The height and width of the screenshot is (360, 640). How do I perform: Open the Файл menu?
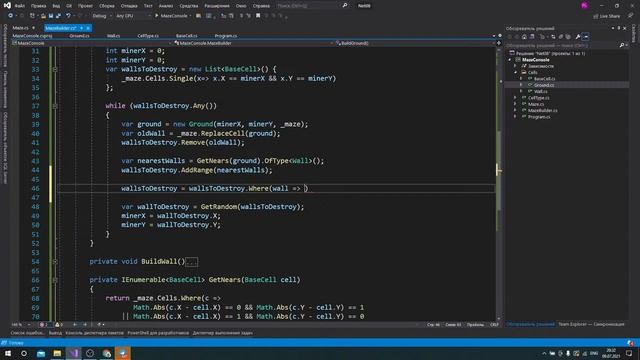pyautogui.click(x=20, y=6)
